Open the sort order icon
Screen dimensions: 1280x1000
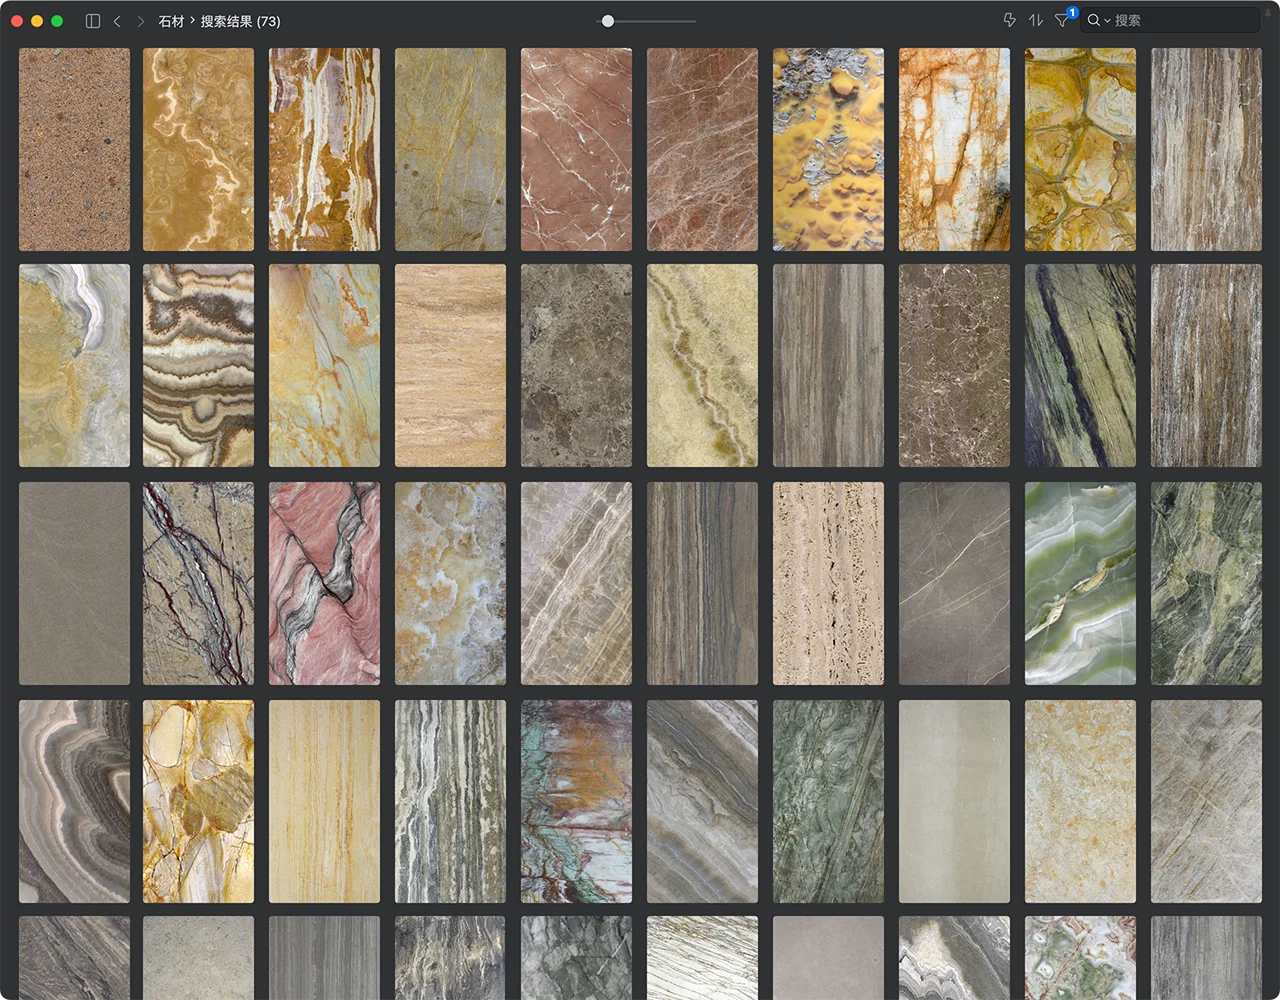click(1035, 20)
